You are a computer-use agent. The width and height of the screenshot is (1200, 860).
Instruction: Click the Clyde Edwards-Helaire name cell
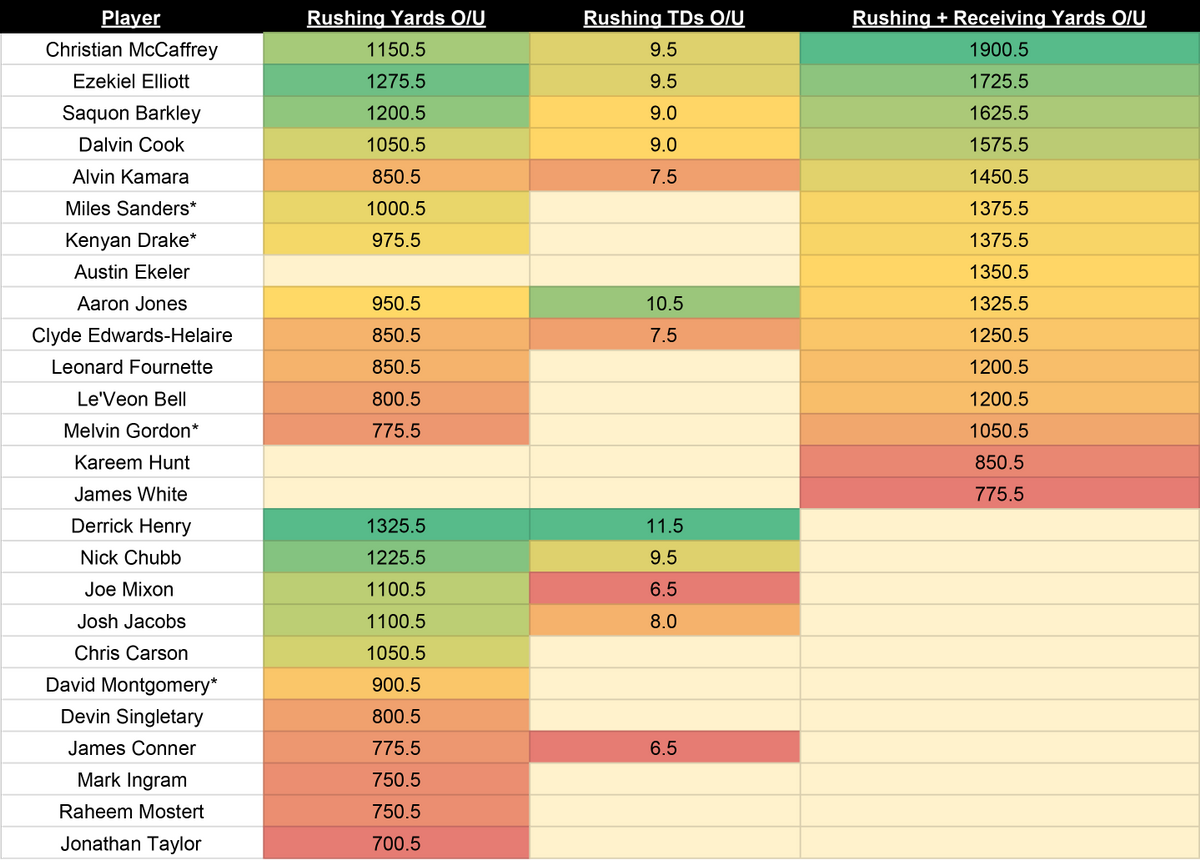pyautogui.click(x=131, y=335)
